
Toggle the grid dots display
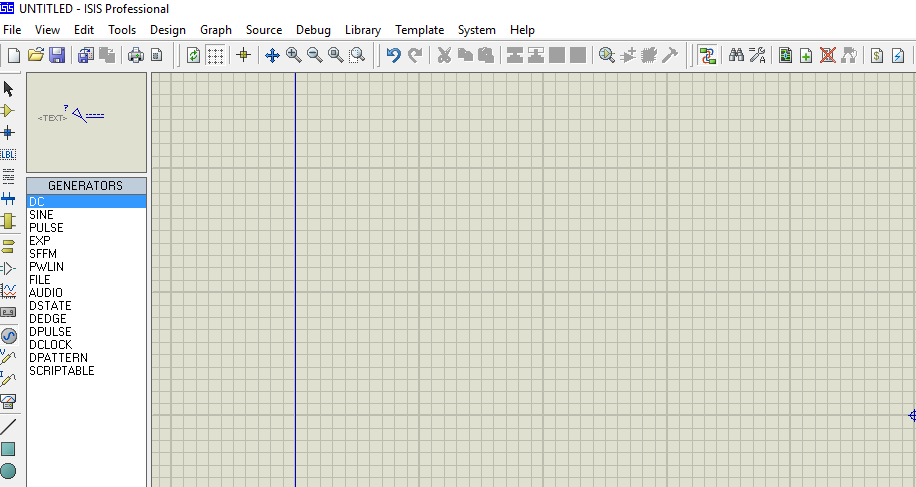click(x=215, y=55)
